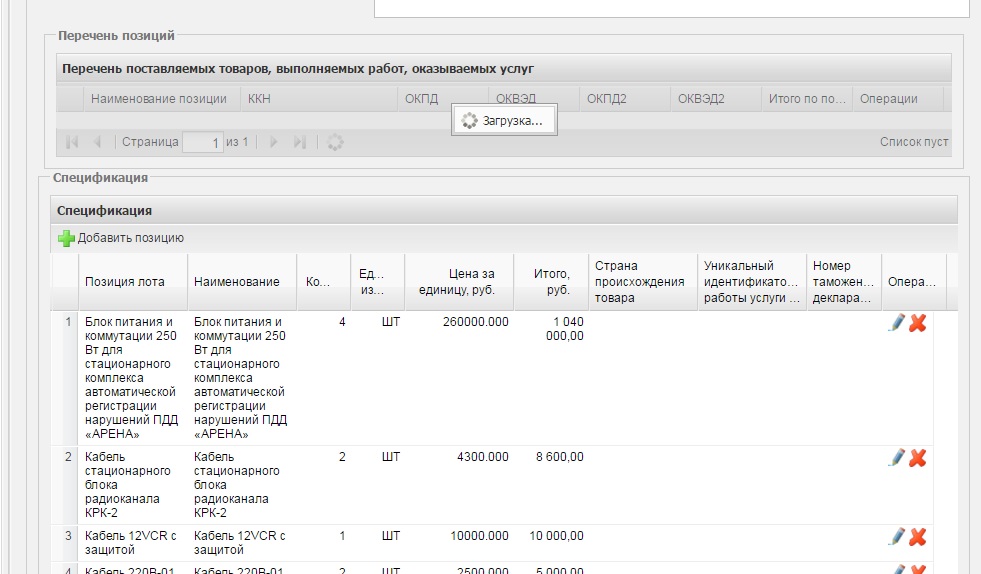This screenshot has height=574, width=981.
Task: Click Страна происхождения товара column header
Action: pos(643,282)
